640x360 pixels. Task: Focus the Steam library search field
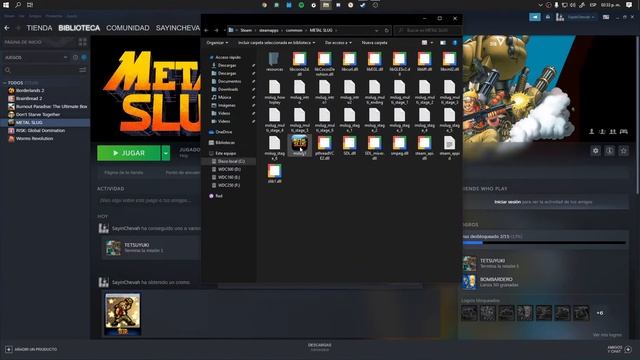point(41,70)
